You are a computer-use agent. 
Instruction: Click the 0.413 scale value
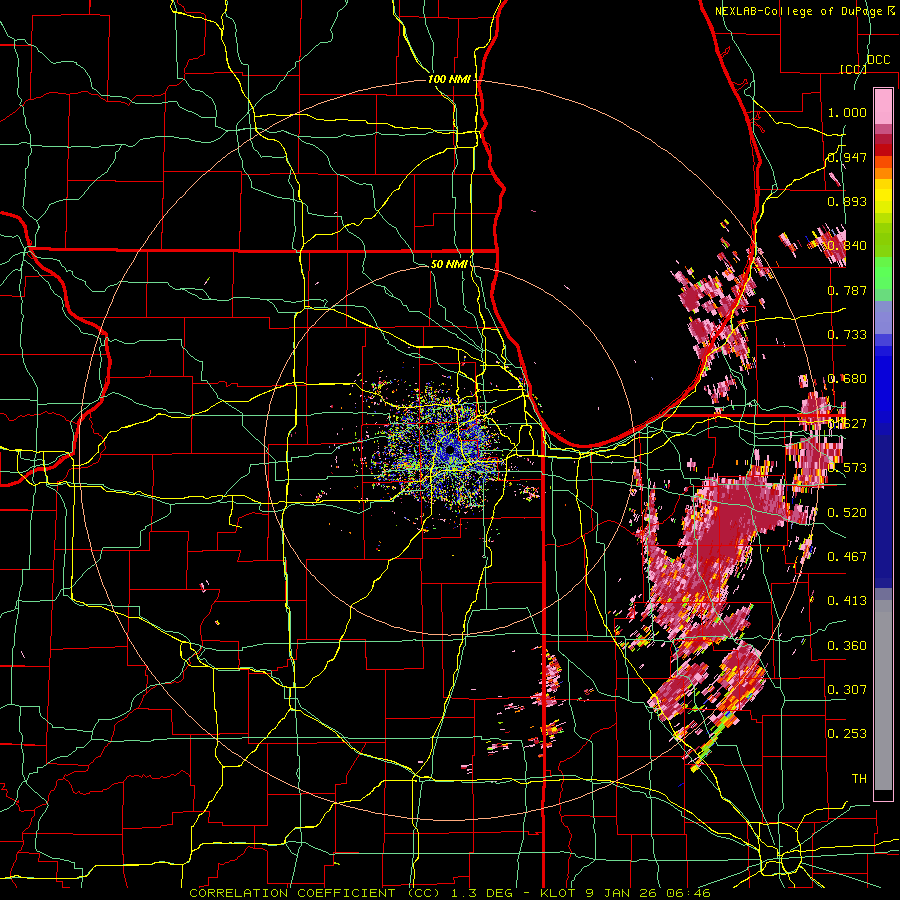847,601
